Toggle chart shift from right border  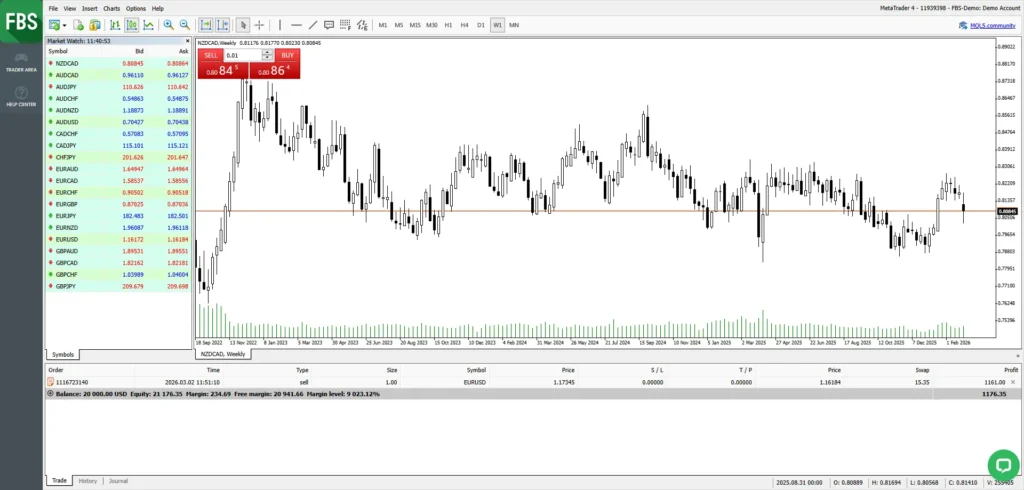coord(223,25)
